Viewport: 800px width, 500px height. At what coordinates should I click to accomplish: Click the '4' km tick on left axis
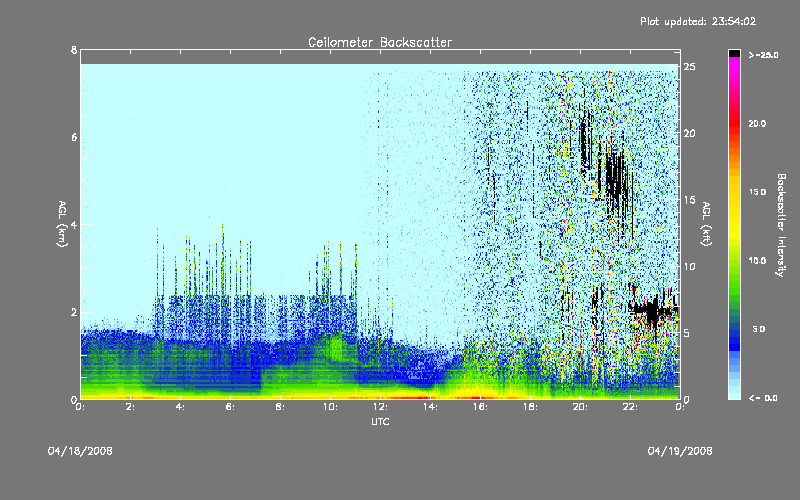(x=74, y=224)
